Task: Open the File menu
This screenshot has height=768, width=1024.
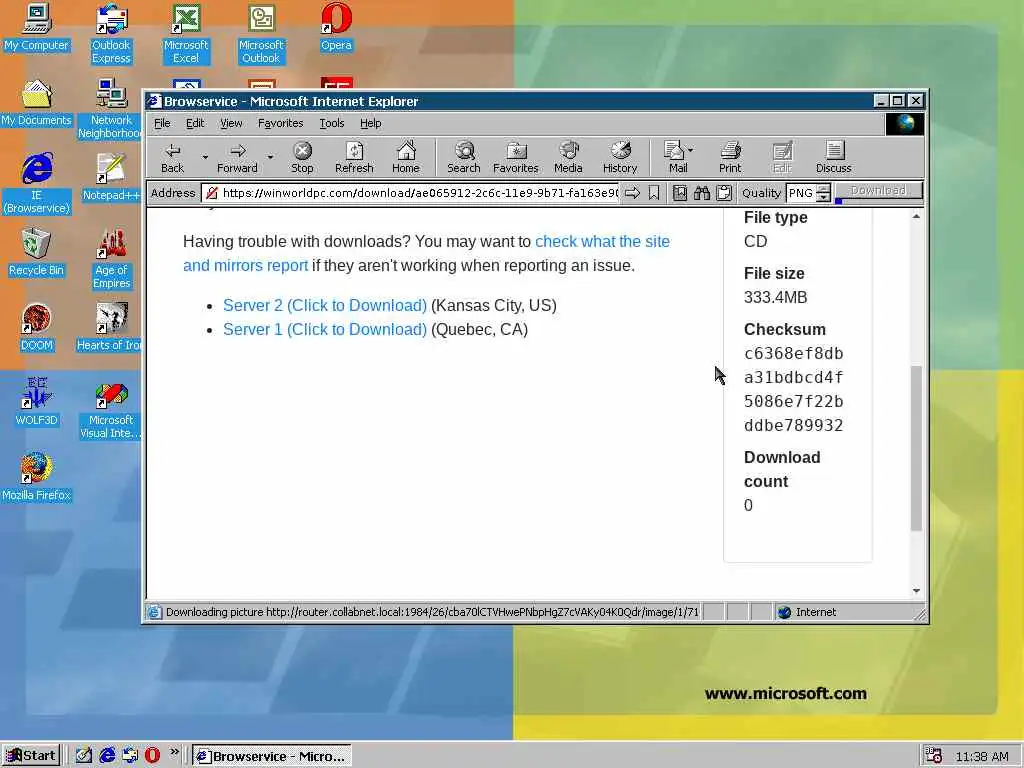Action: pos(162,123)
